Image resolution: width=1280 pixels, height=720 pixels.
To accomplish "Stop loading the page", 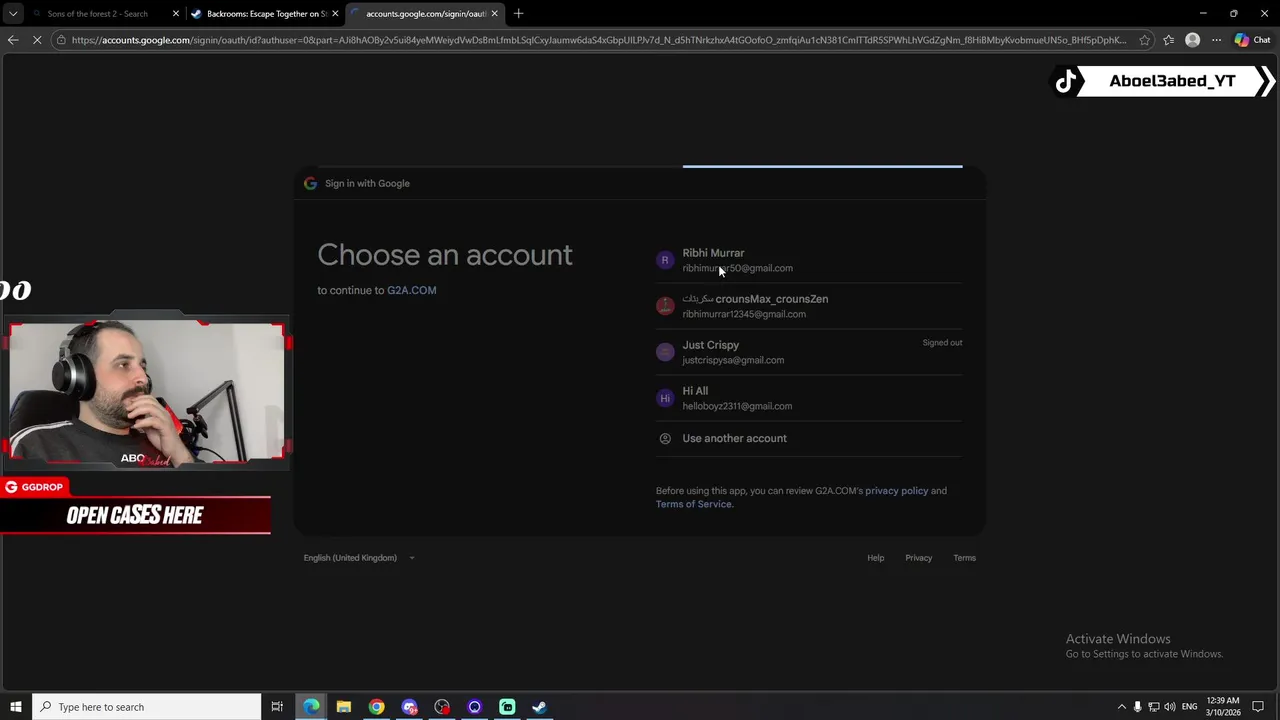I will coord(37,40).
